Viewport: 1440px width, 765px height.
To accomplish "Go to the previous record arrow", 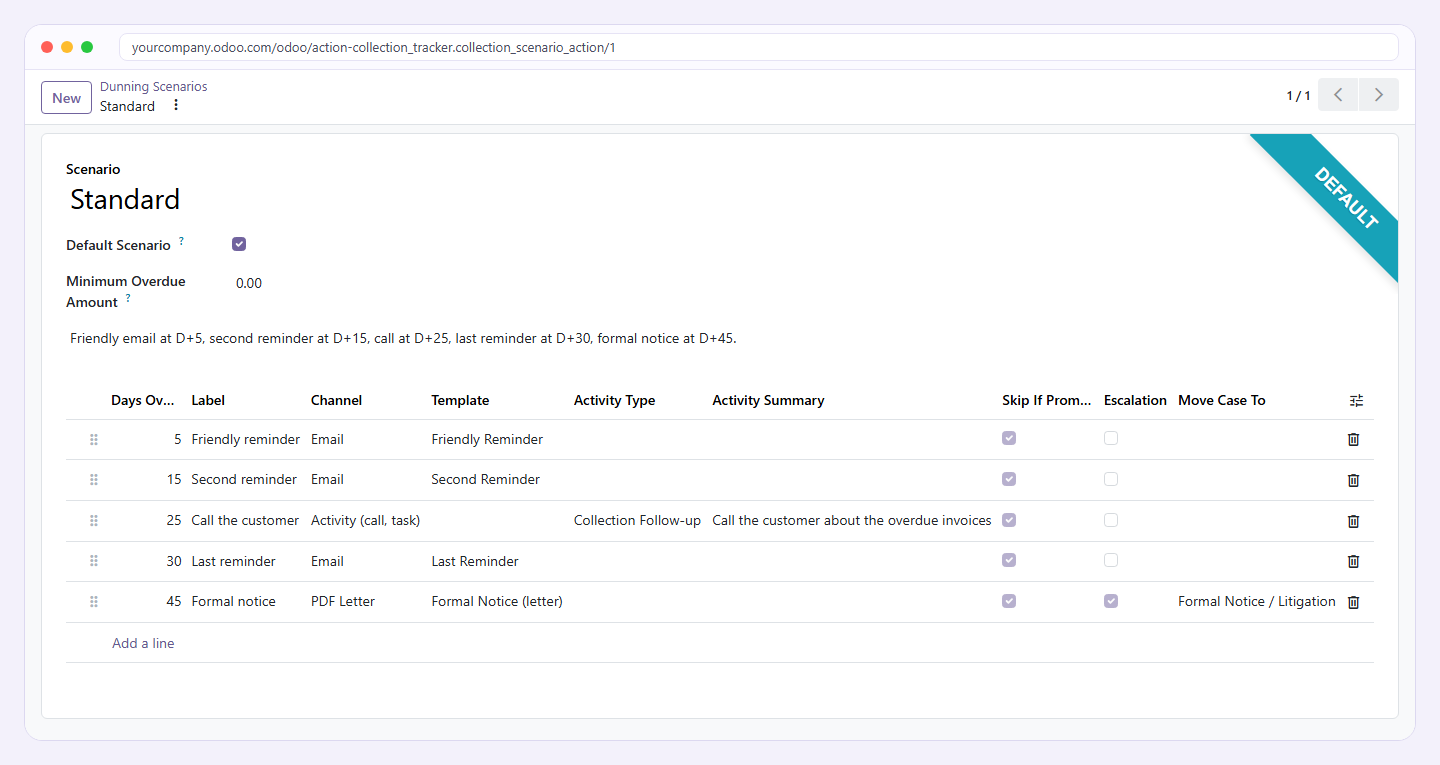I will point(1338,95).
